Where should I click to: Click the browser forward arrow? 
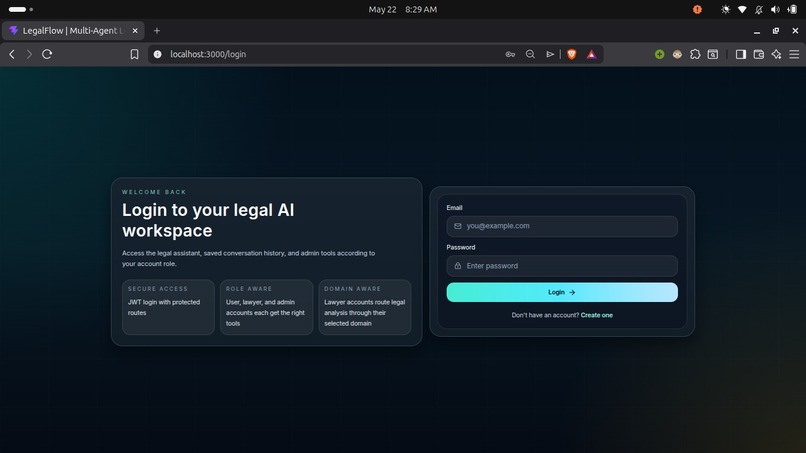click(29, 54)
